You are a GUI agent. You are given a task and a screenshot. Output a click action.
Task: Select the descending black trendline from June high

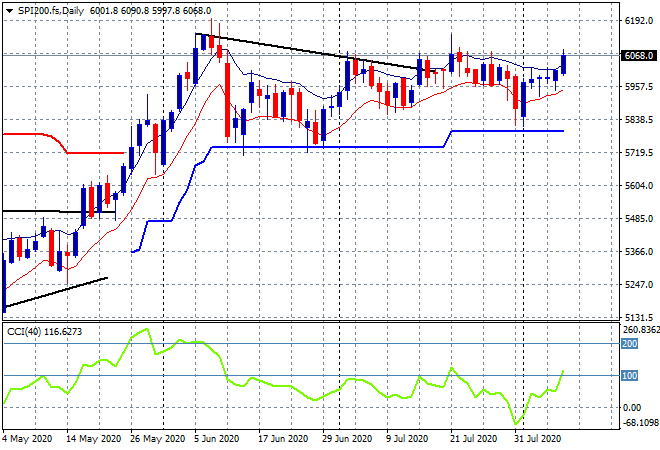coord(316,52)
